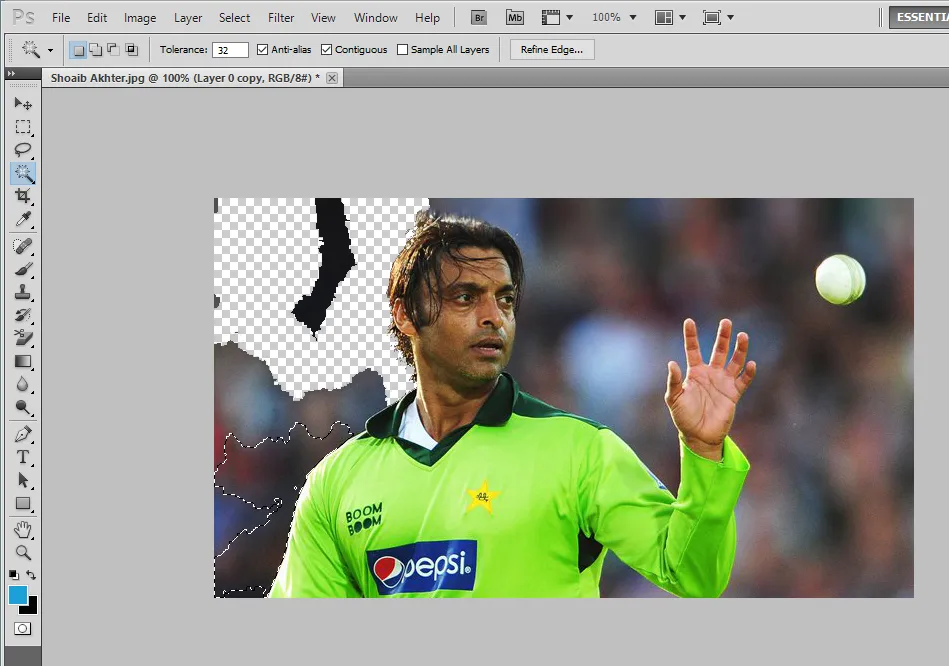Select the Blur tool

click(x=23, y=384)
